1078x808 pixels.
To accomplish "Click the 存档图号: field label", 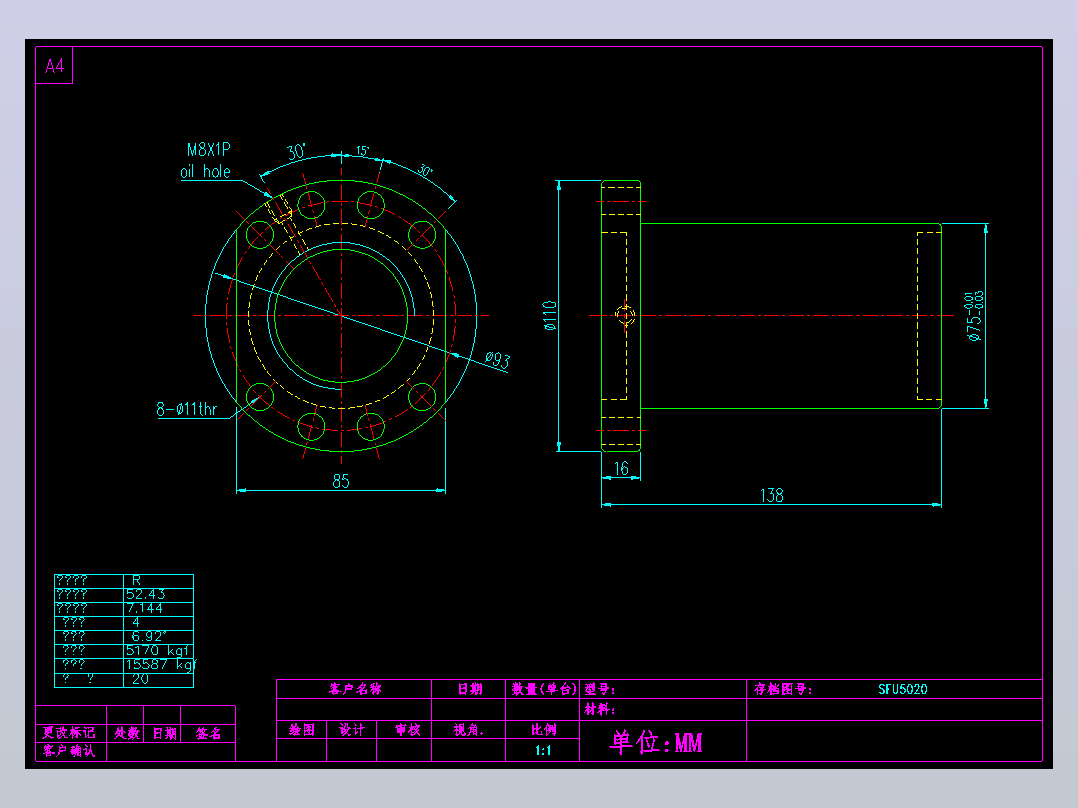I will point(783,689).
